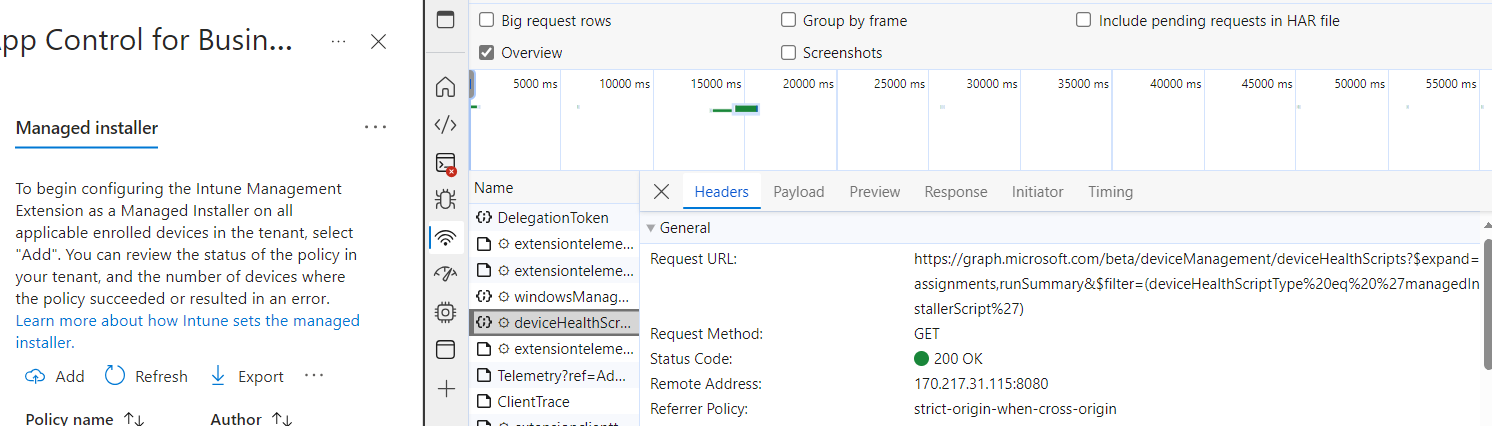Click the GET request method value
Viewport: 1492px width, 426px height.
pyautogui.click(x=927, y=334)
